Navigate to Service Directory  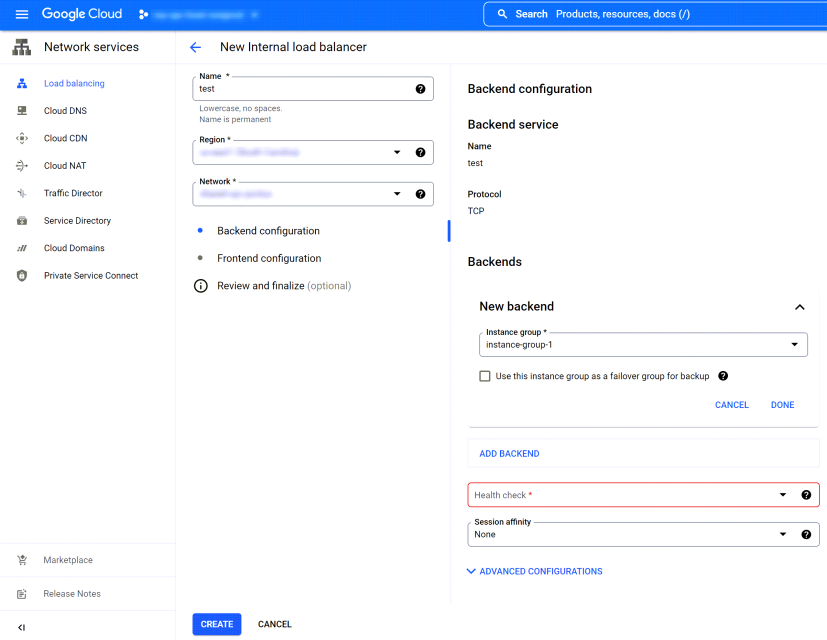pos(79,220)
